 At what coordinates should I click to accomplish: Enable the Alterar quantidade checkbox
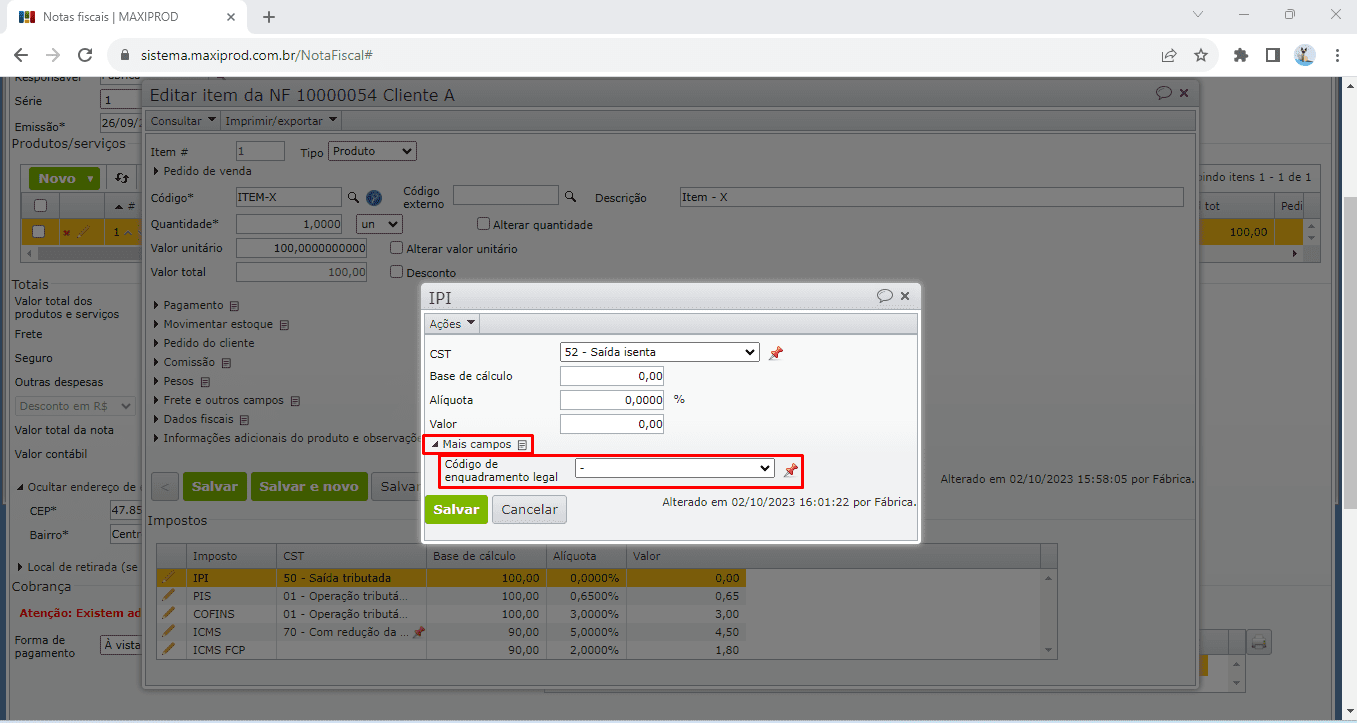484,225
